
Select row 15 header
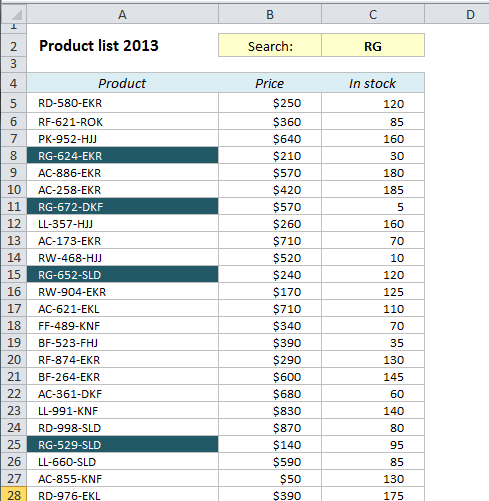14,274
